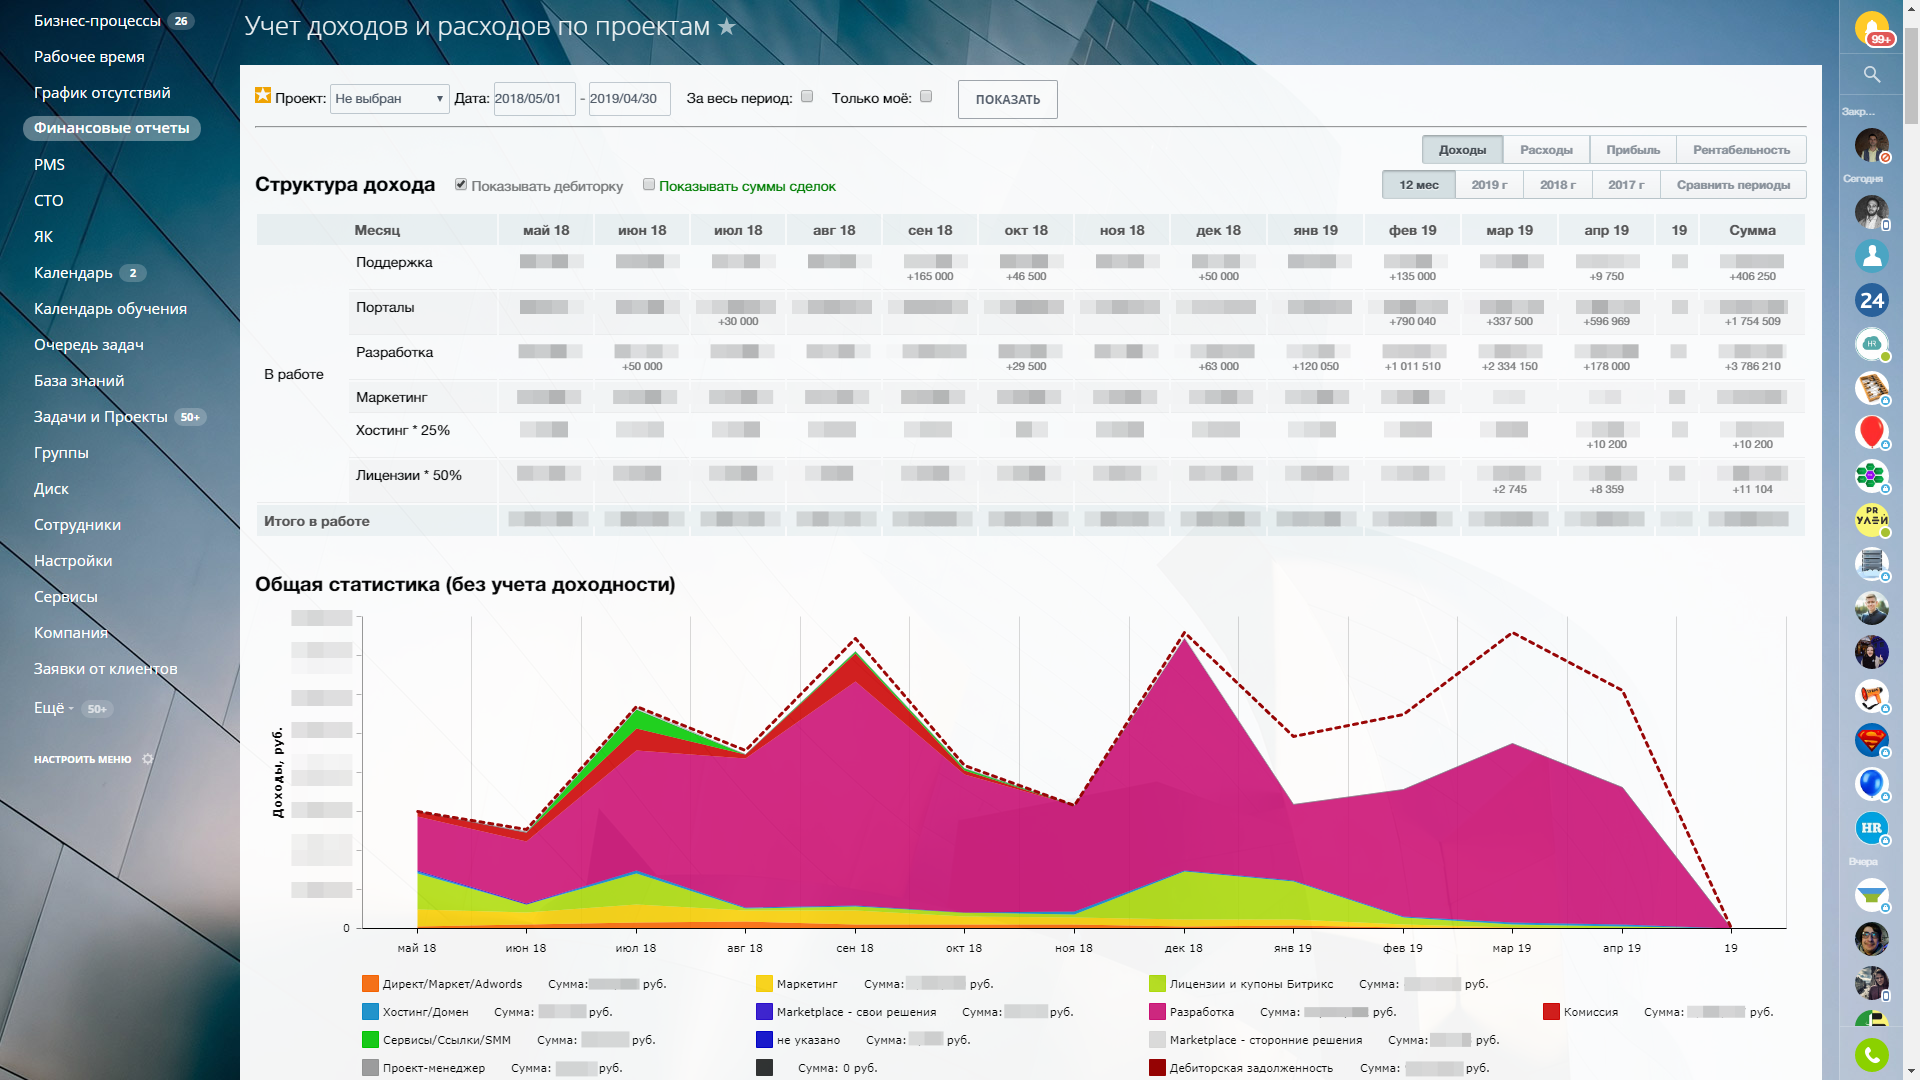Open the first avatar chat under Сегодня

(x=1871, y=212)
